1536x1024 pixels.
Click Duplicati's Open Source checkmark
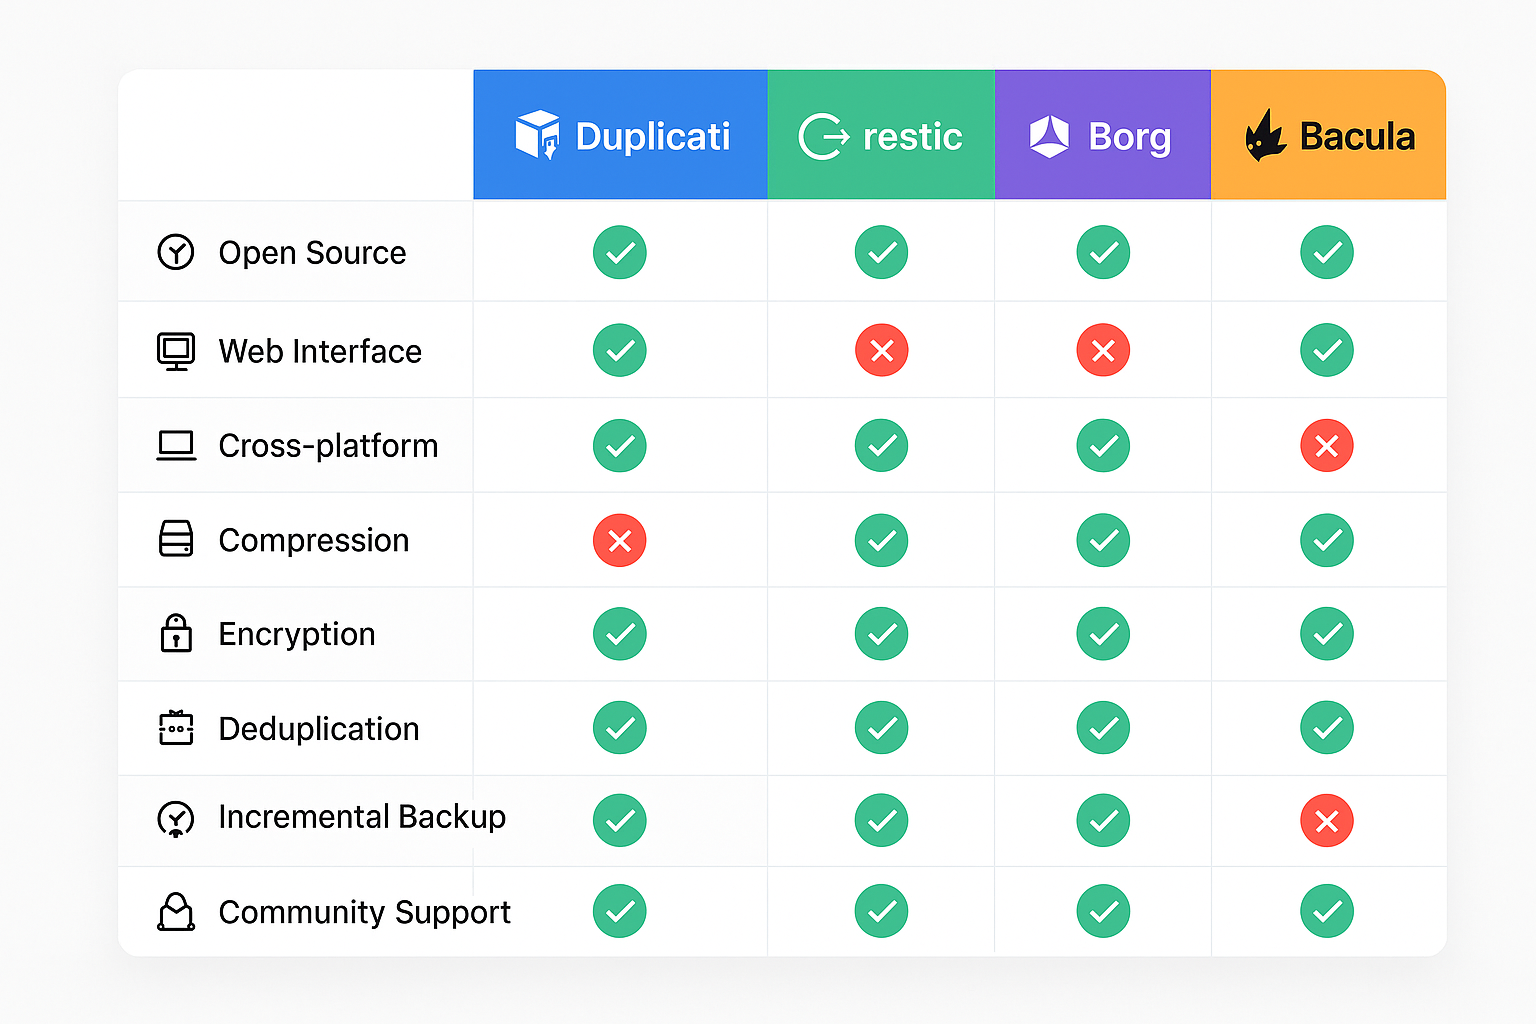(x=620, y=252)
